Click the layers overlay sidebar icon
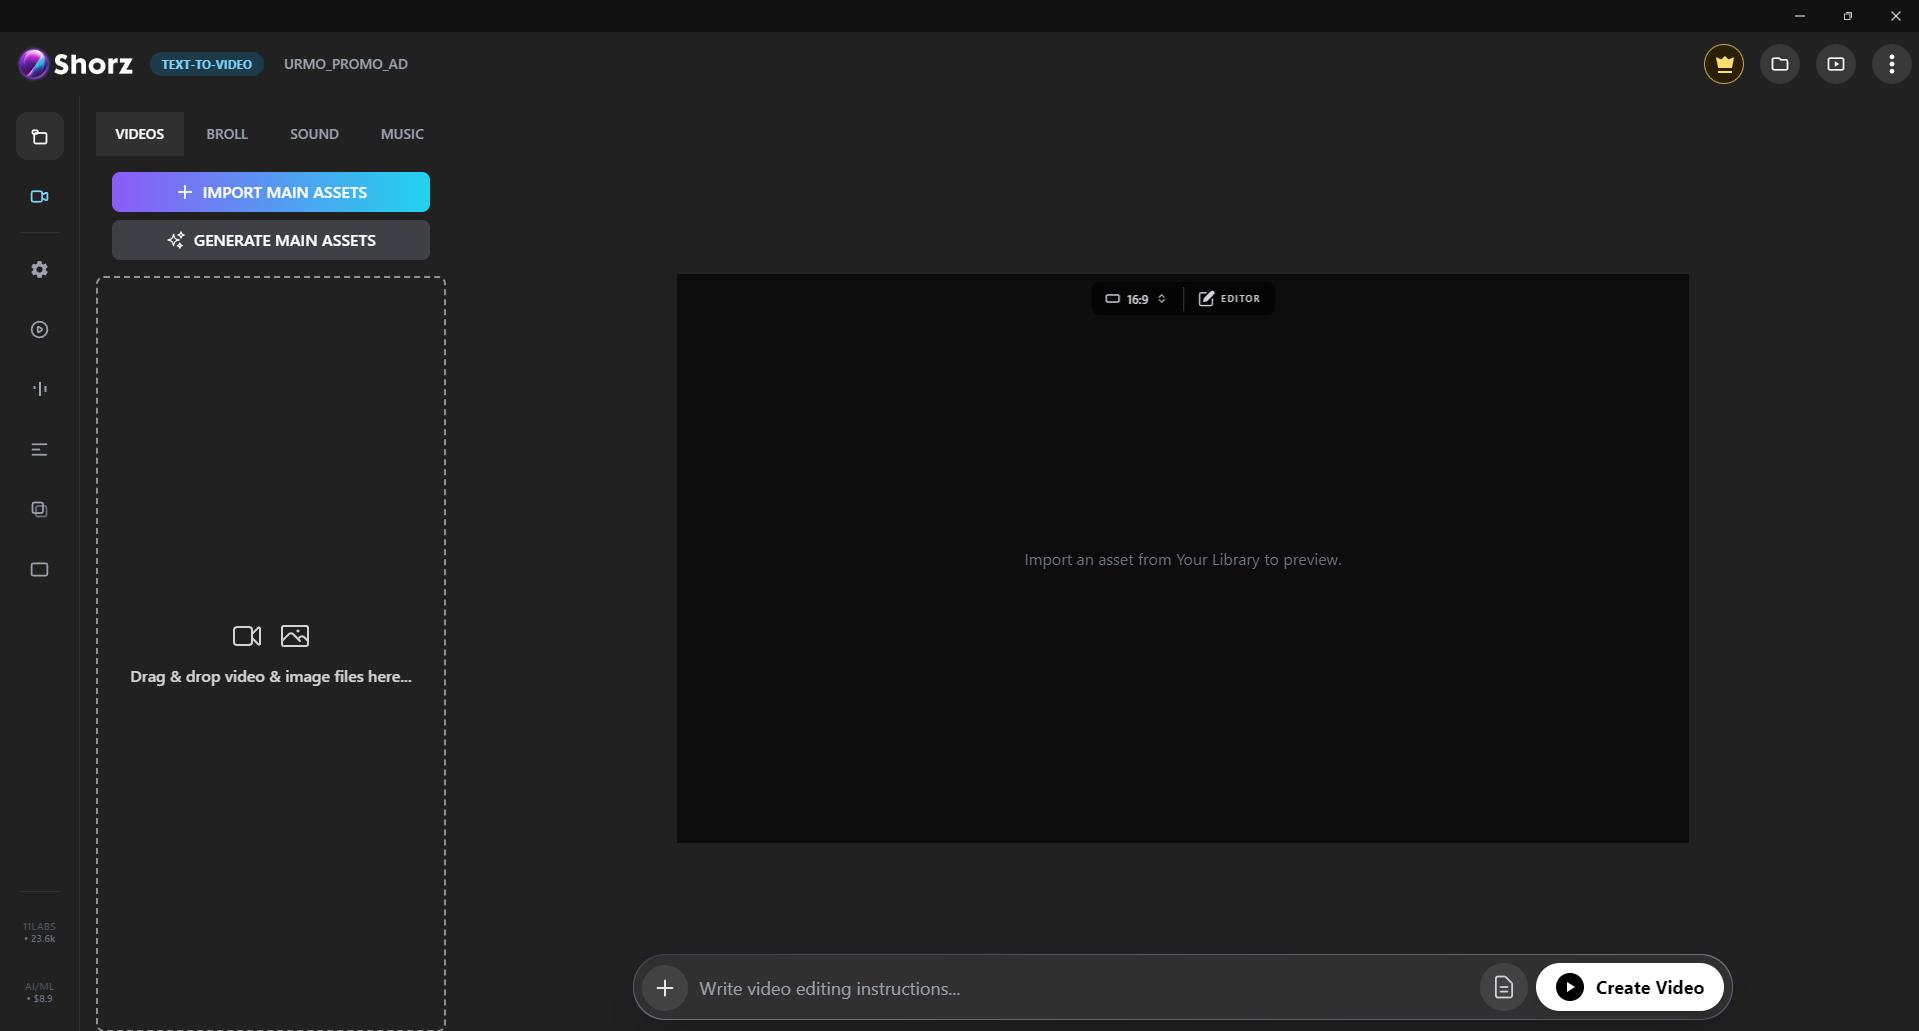This screenshot has height=1031, width=1919. click(40, 510)
